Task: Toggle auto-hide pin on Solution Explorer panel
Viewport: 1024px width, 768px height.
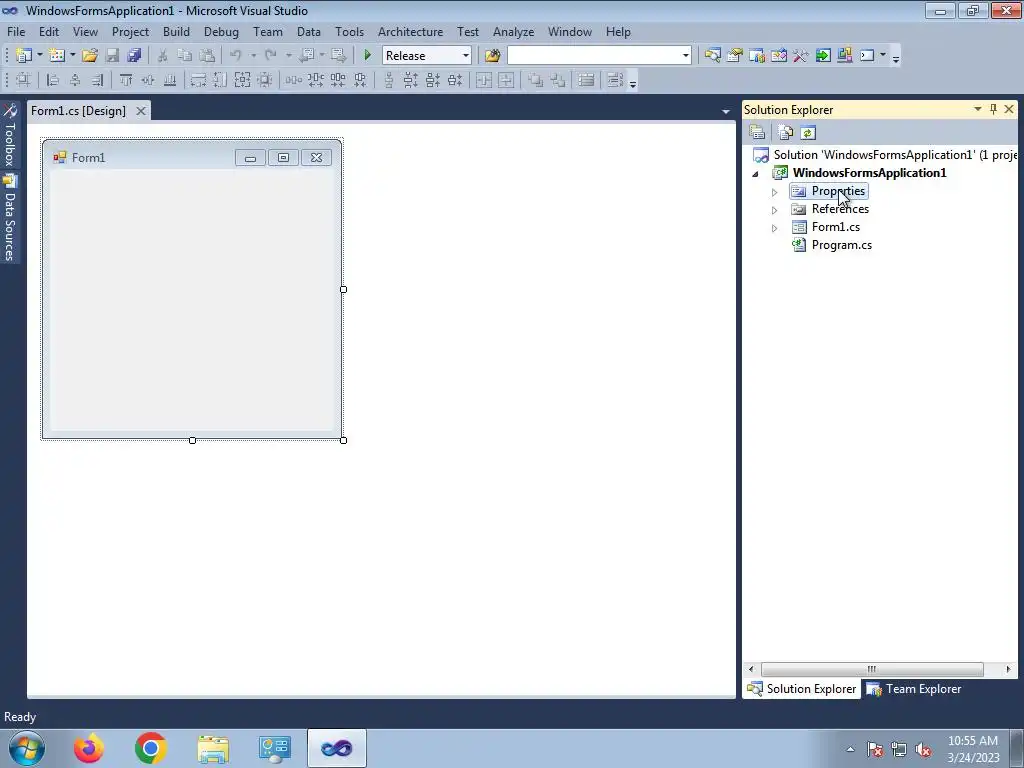Action: (x=993, y=109)
